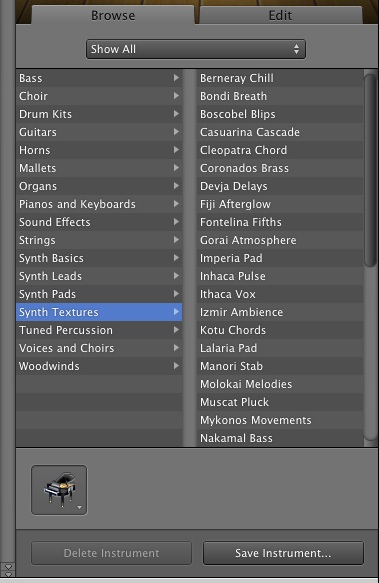The width and height of the screenshot is (379, 583).
Task: Click the Bass category disclosure arrow
Action: pyautogui.click(x=176, y=78)
